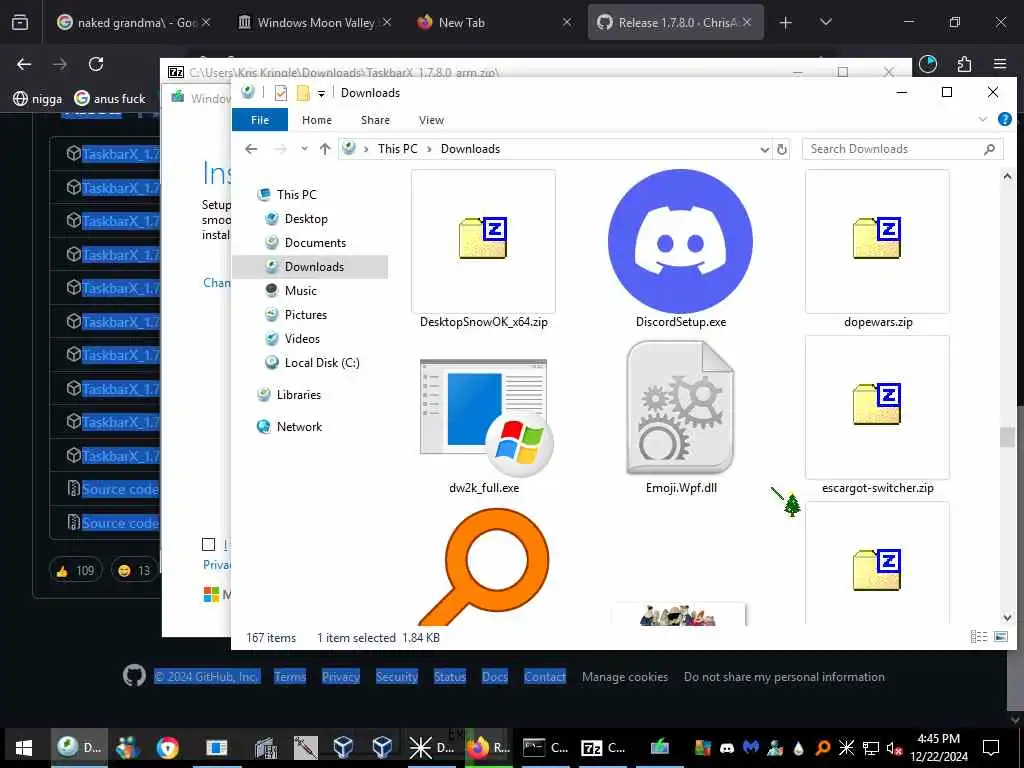Select the escargot-switcher.zip archive icon
Image resolution: width=1024 pixels, height=768 pixels.
tap(877, 407)
